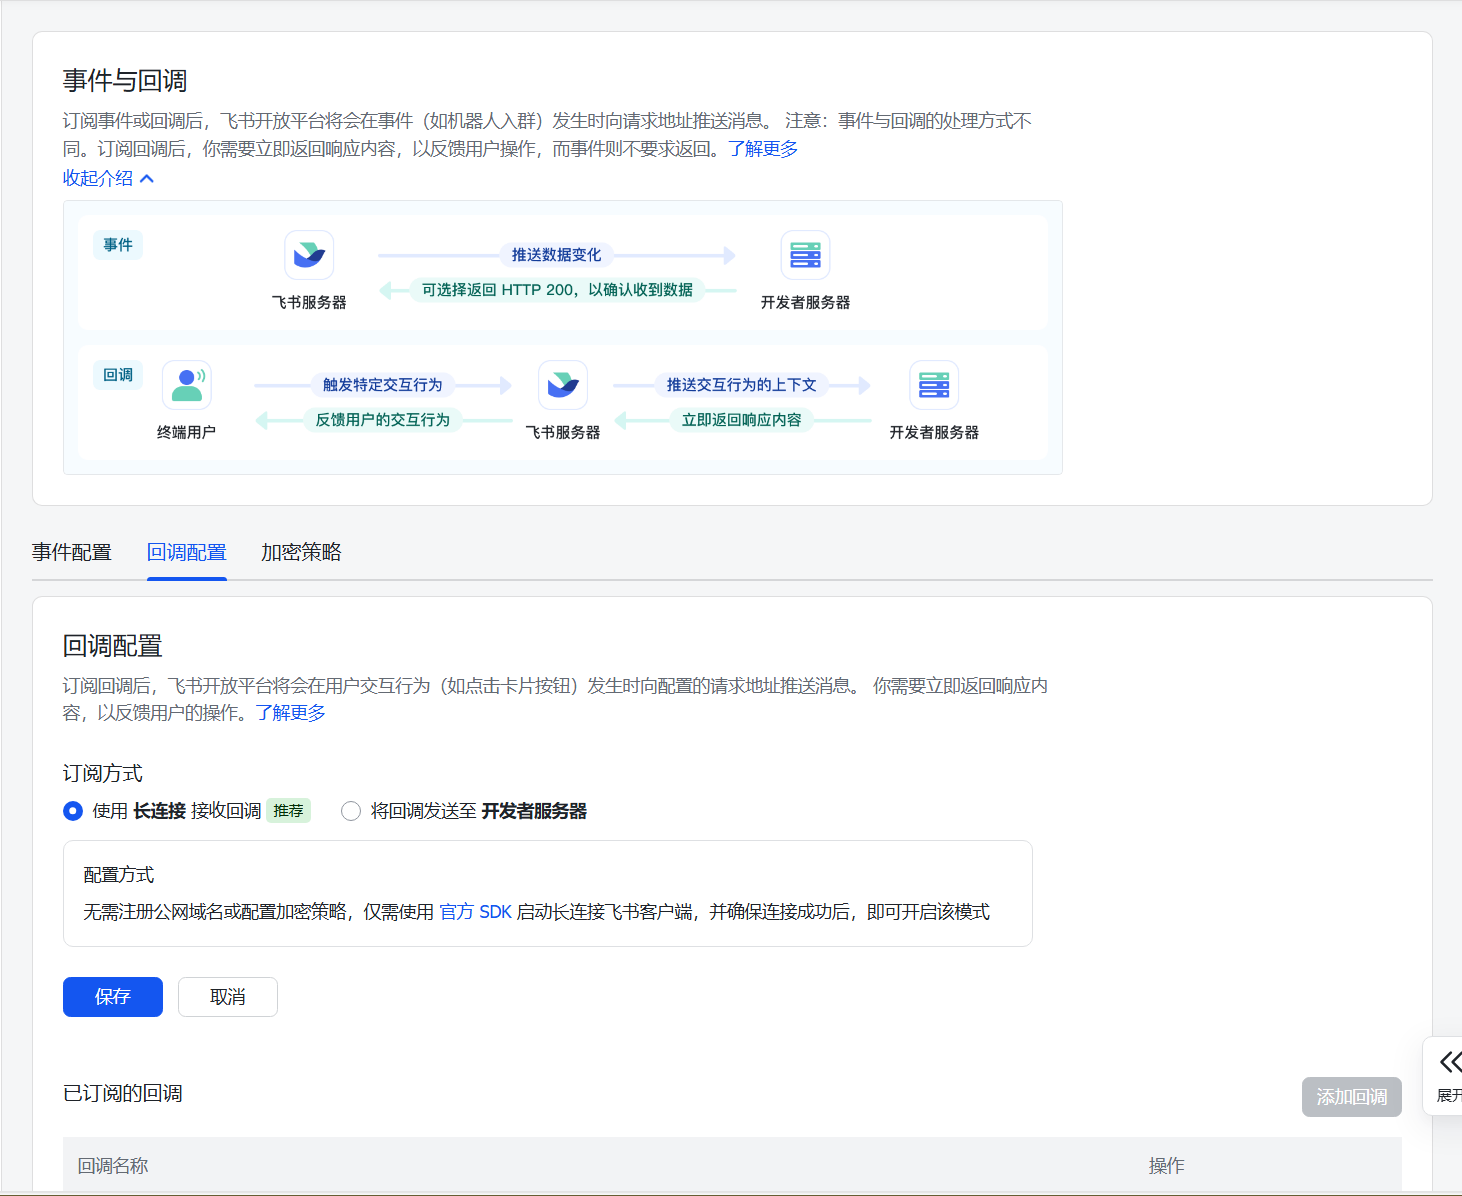Open the 加密策略 tab
This screenshot has height=1196, width=1462.
point(301,552)
